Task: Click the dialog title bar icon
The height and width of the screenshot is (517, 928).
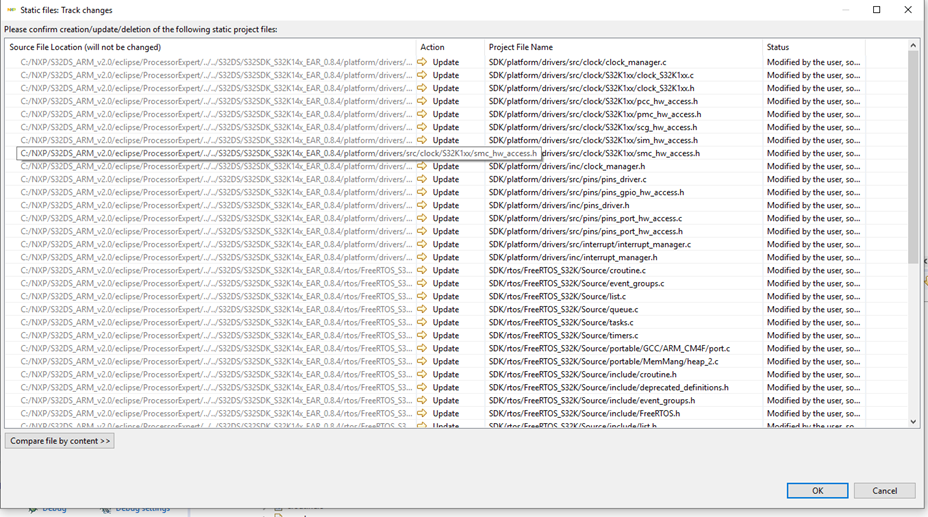Action: 11,10
